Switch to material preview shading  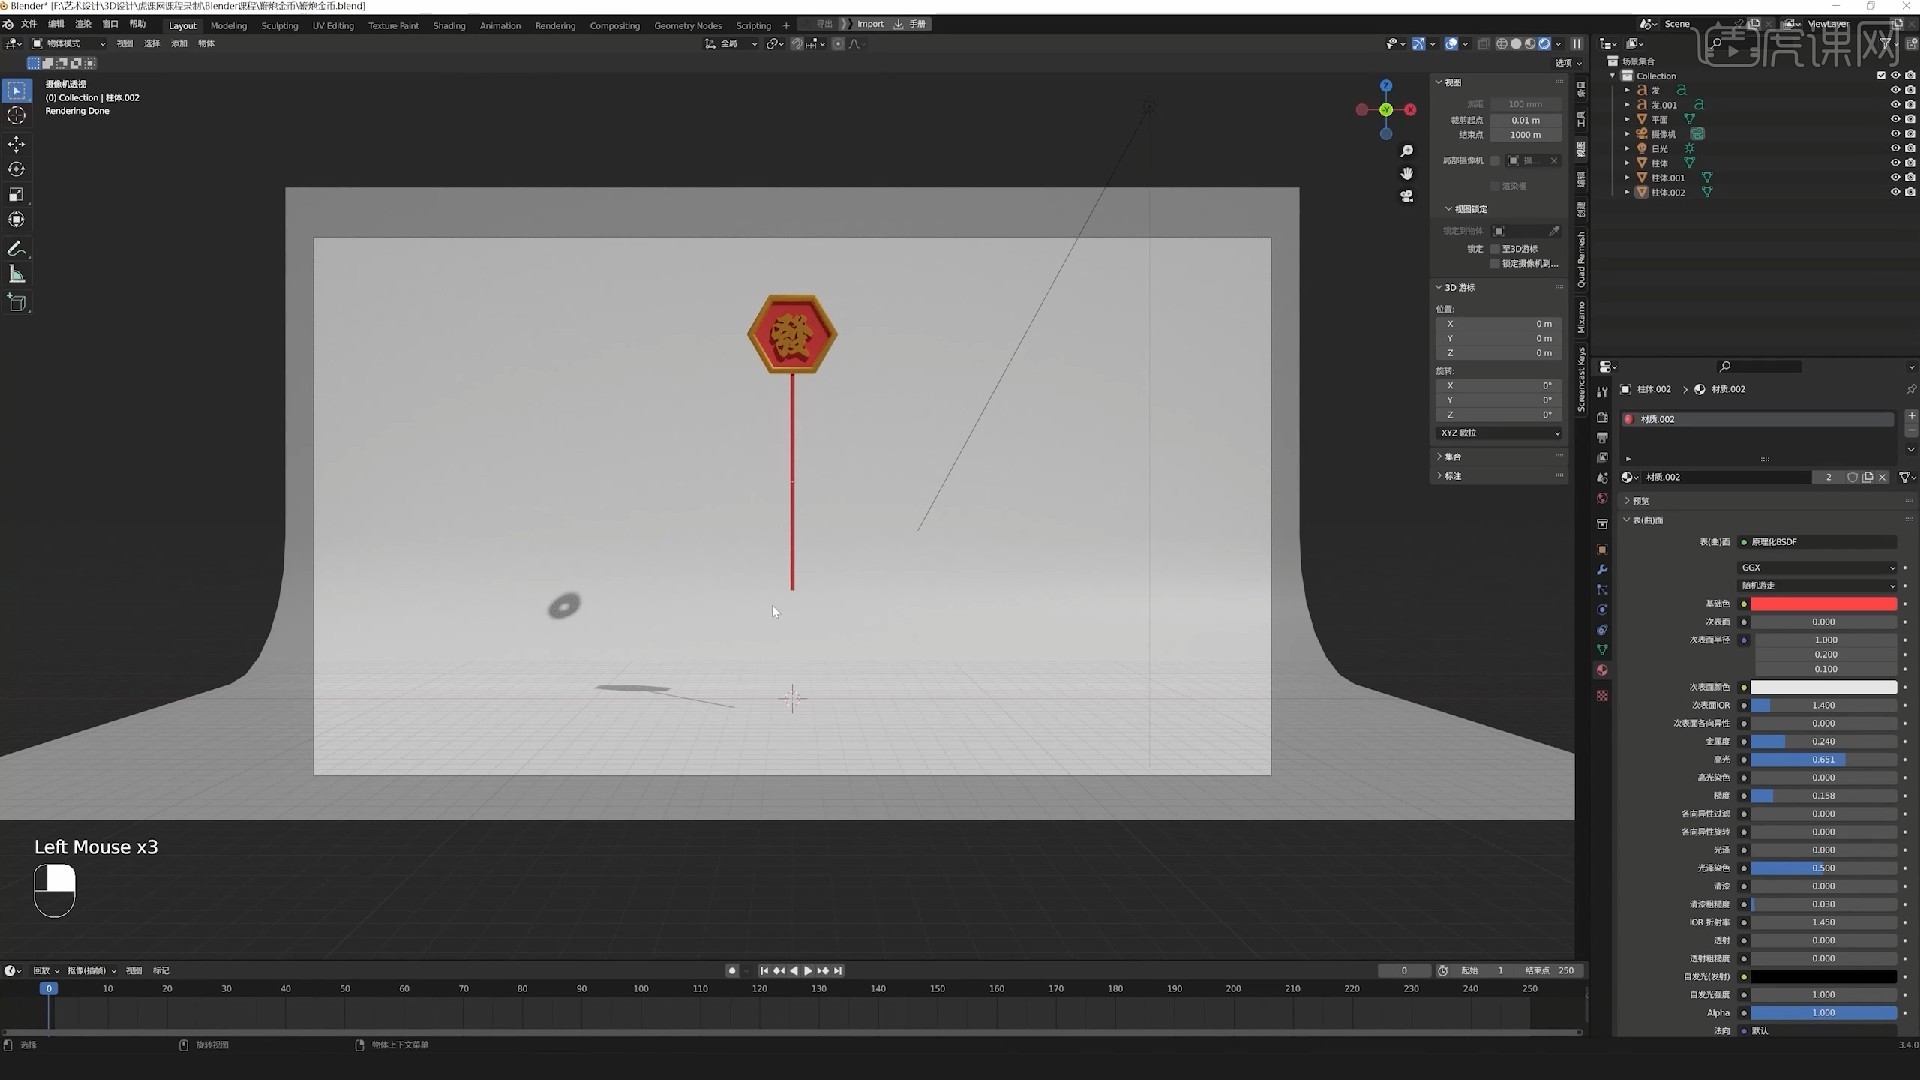[x=1530, y=44]
